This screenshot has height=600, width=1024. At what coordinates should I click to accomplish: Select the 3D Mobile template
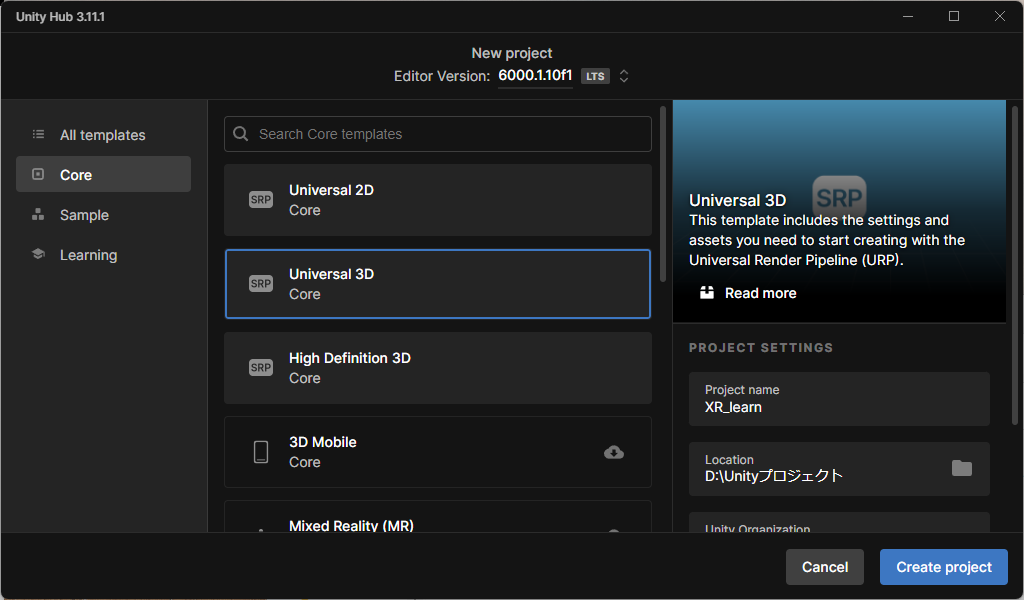(438, 452)
